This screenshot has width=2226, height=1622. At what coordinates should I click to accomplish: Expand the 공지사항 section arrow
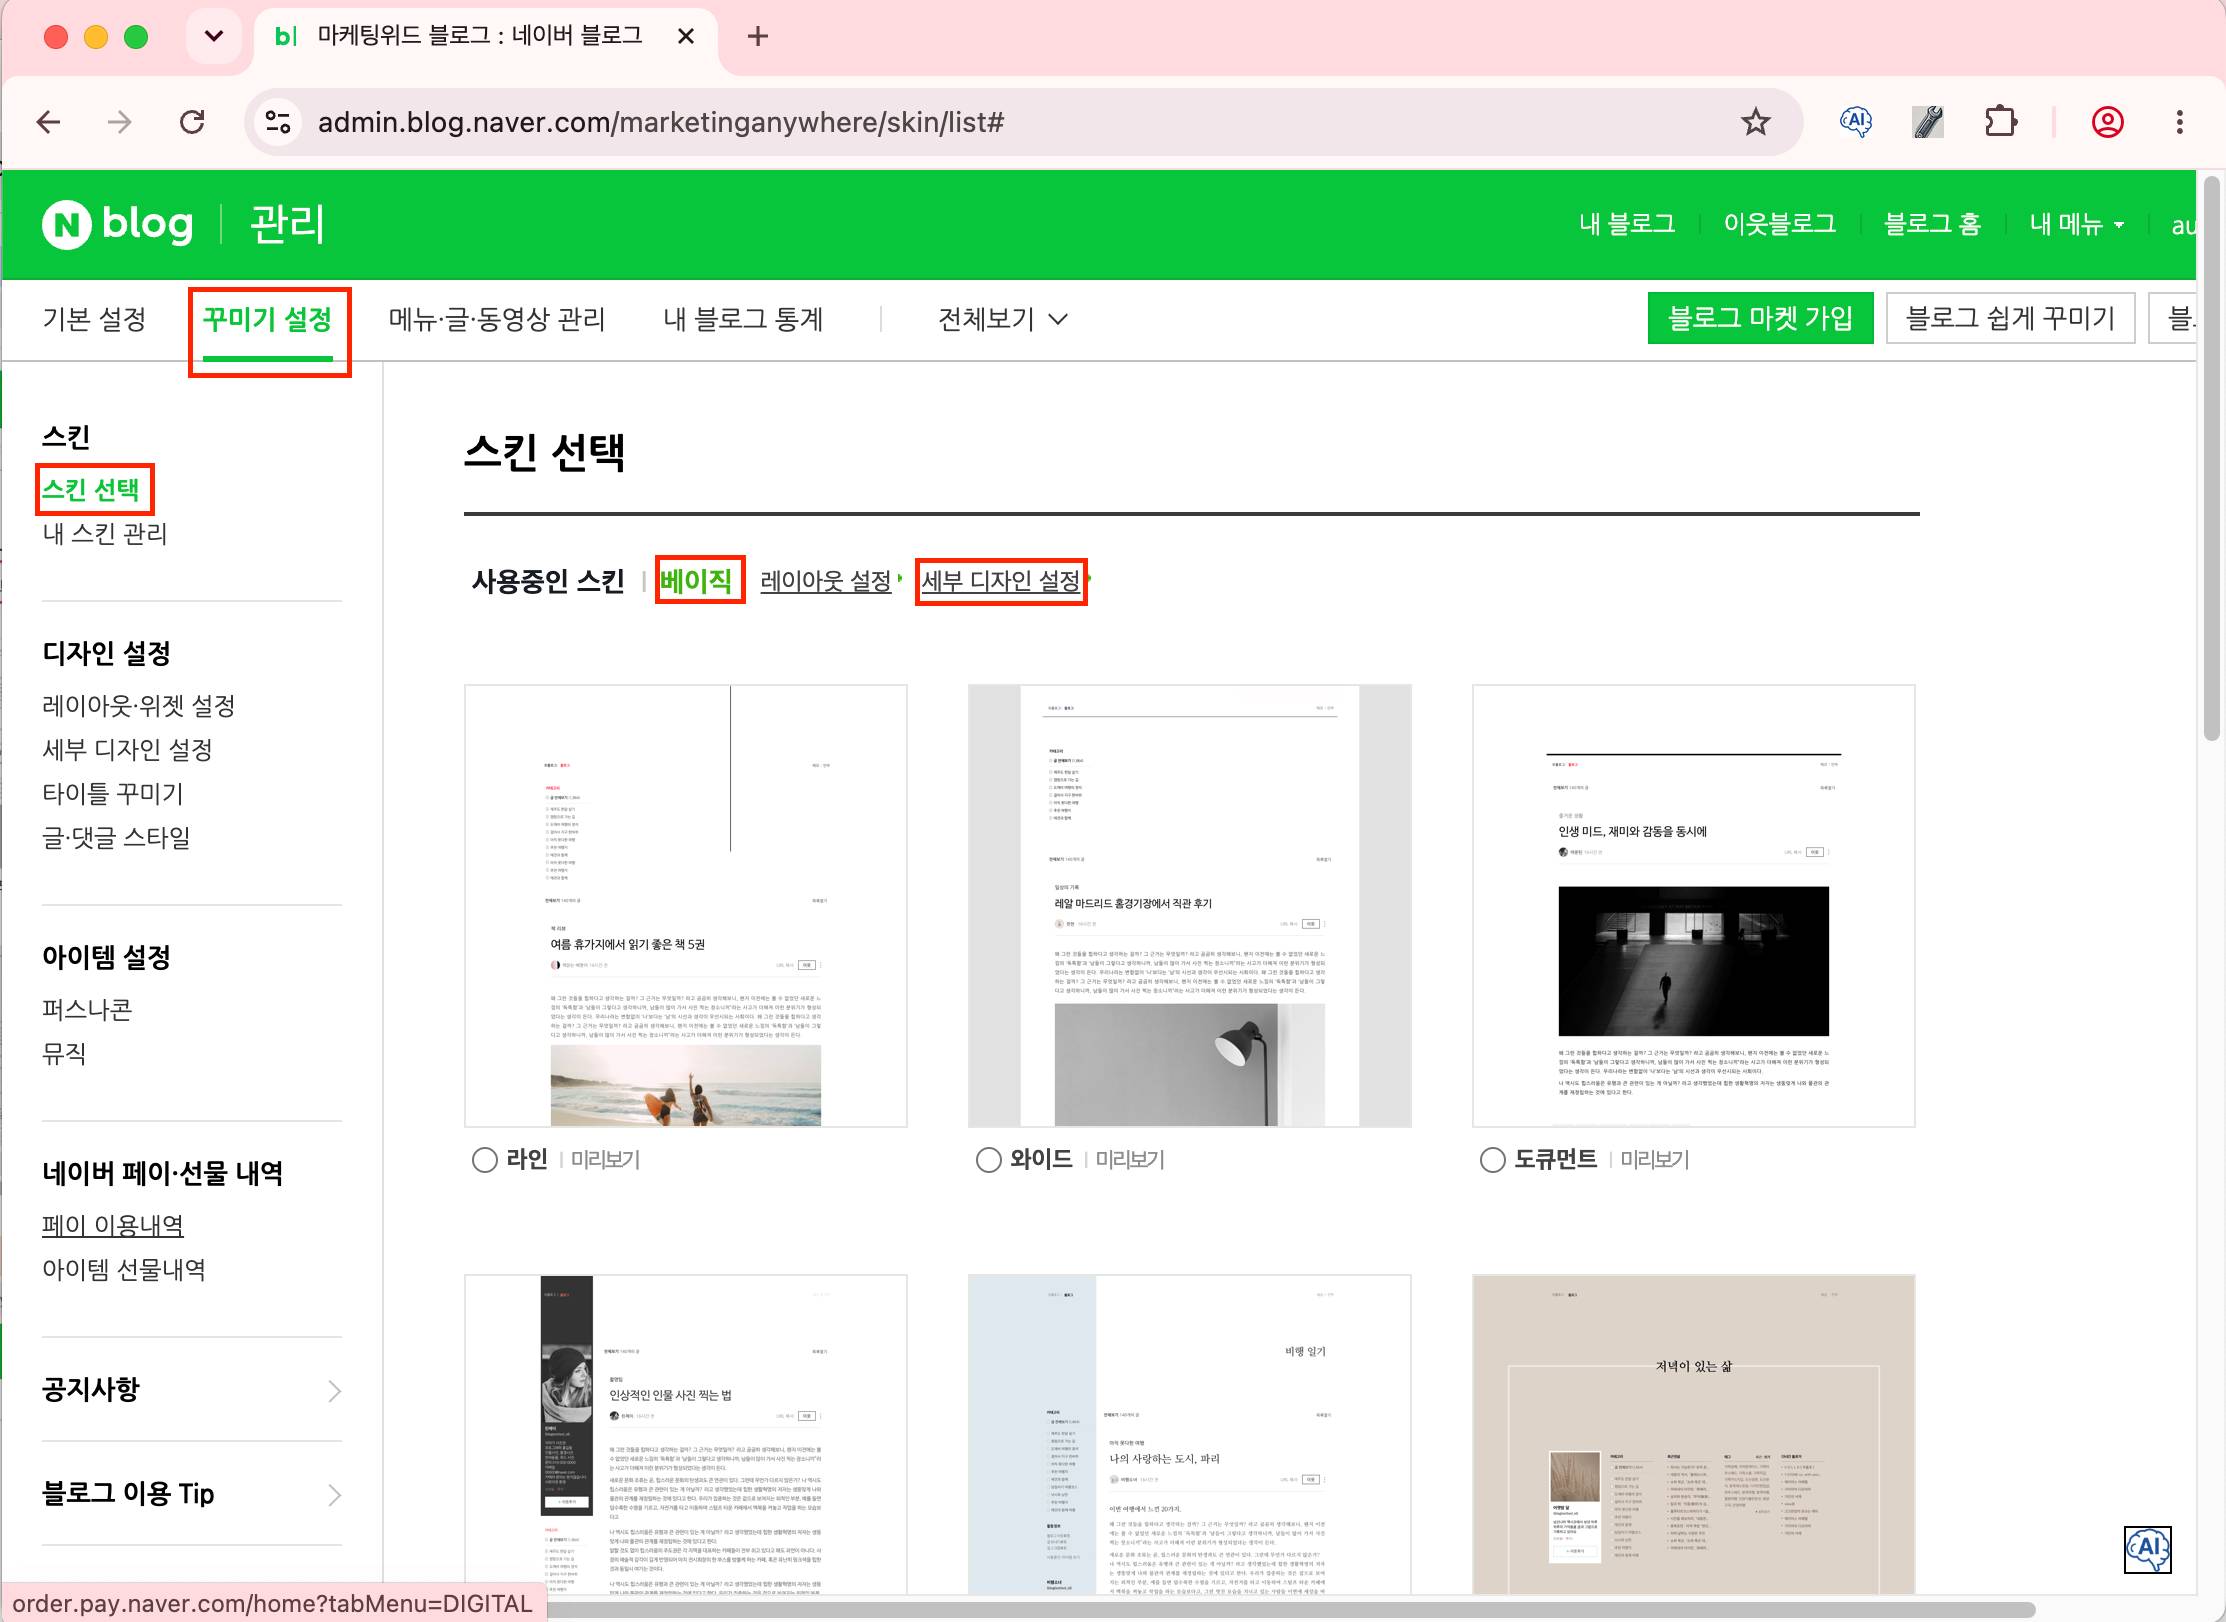coord(334,1391)
